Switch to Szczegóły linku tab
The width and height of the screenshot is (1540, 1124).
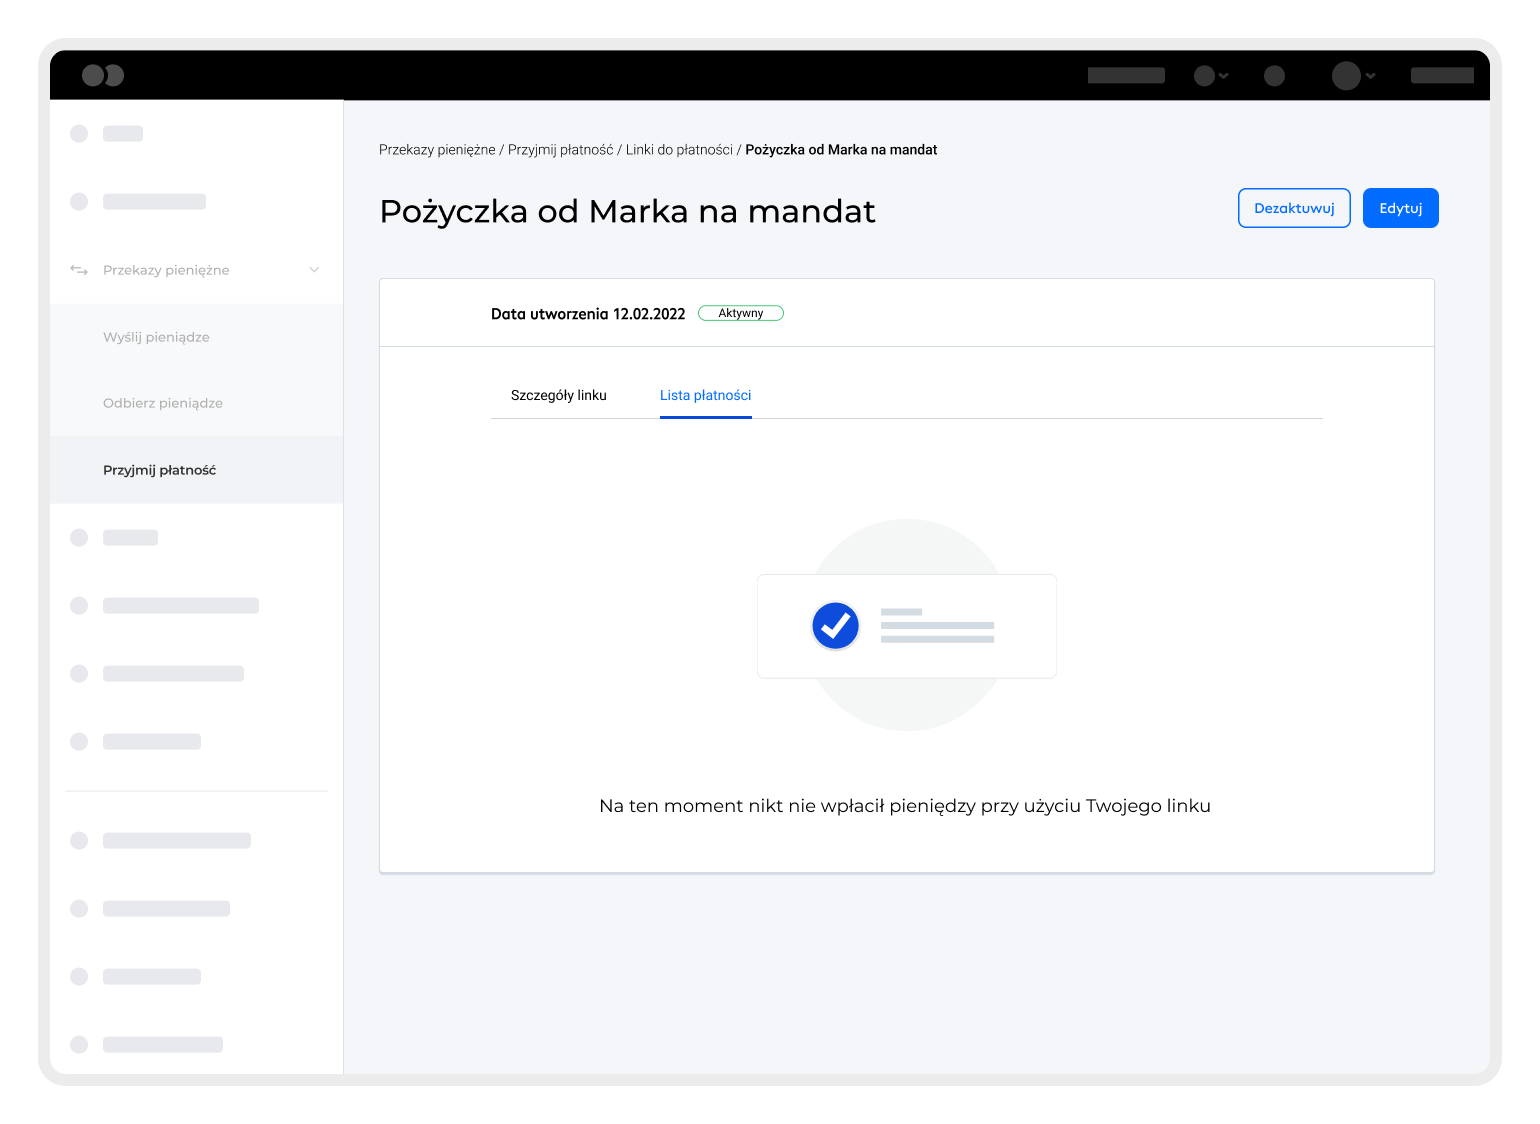pos(558,395)
